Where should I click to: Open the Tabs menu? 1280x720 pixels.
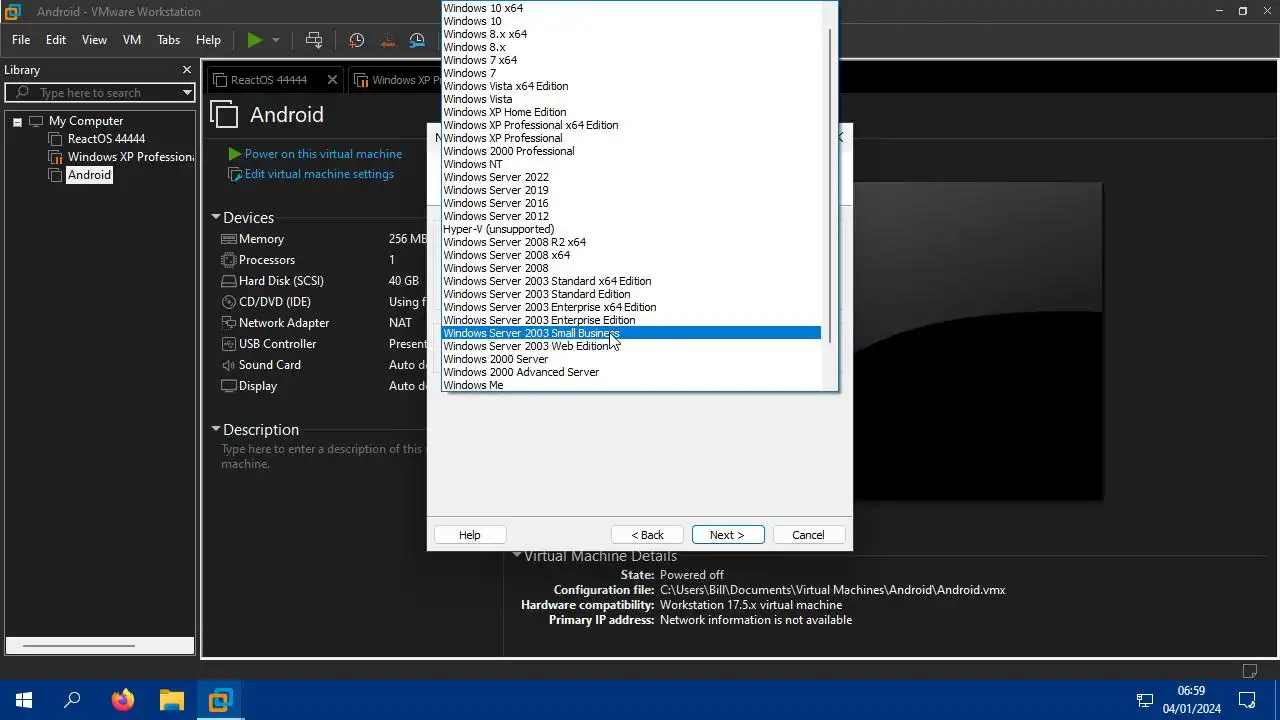(x=169, y=40)
